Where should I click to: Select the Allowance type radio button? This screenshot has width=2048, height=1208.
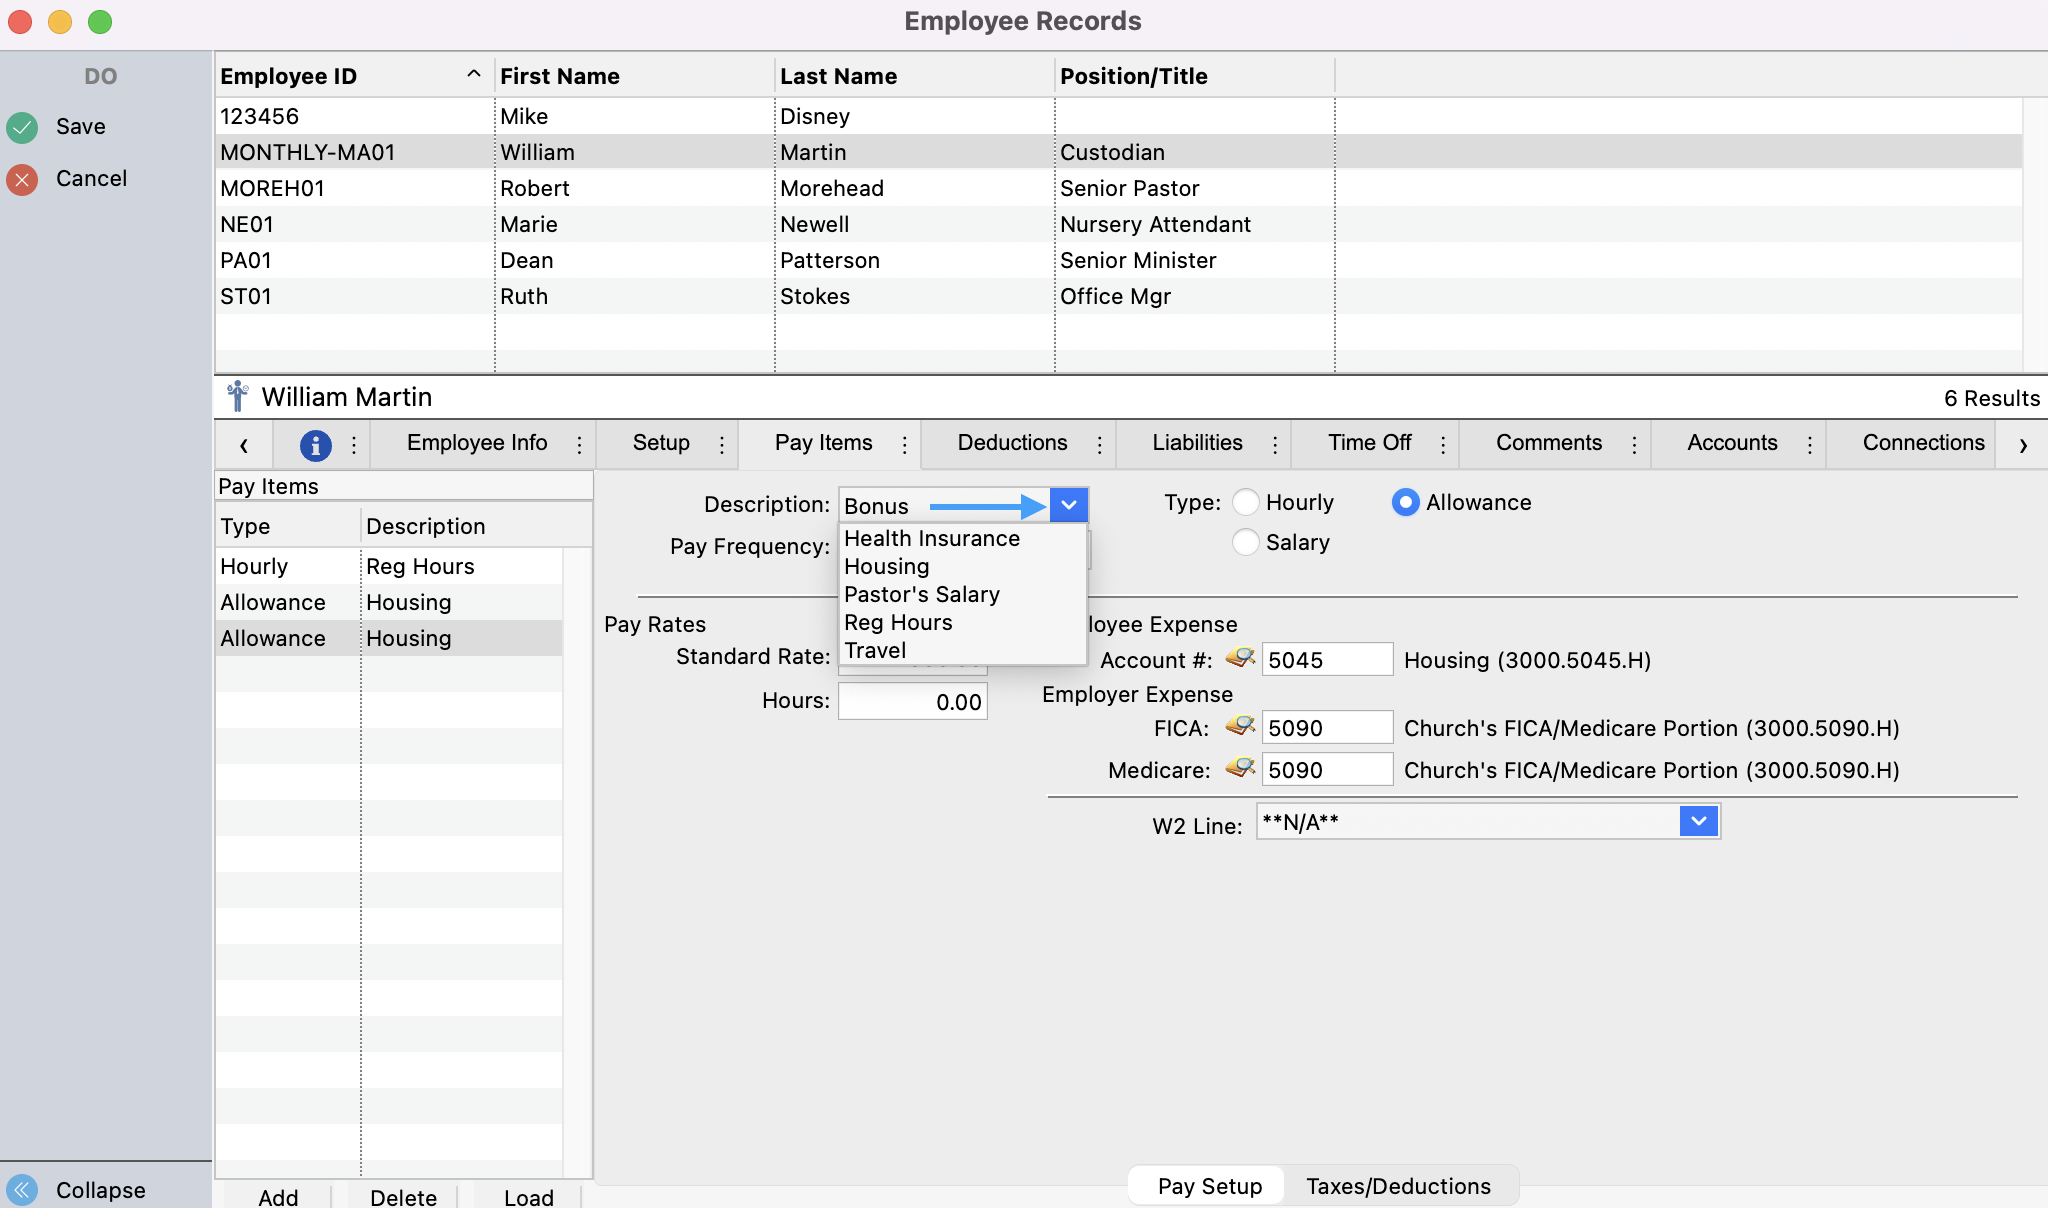1405,502
